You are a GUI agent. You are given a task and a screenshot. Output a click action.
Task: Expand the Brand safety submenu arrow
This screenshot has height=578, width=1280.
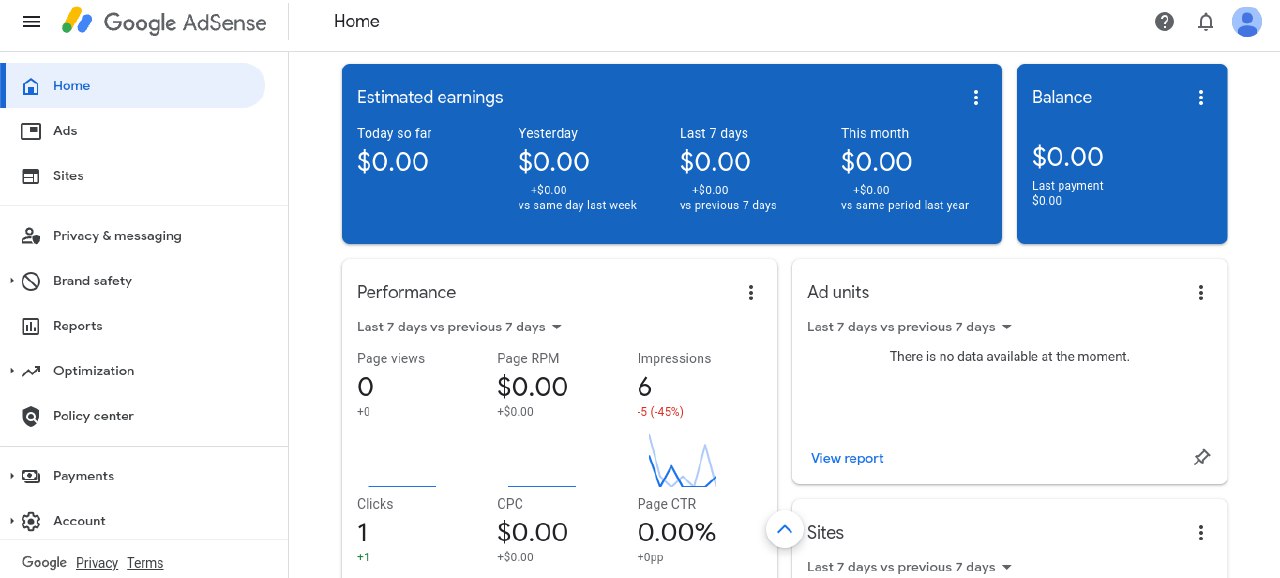tap(12, 281)
